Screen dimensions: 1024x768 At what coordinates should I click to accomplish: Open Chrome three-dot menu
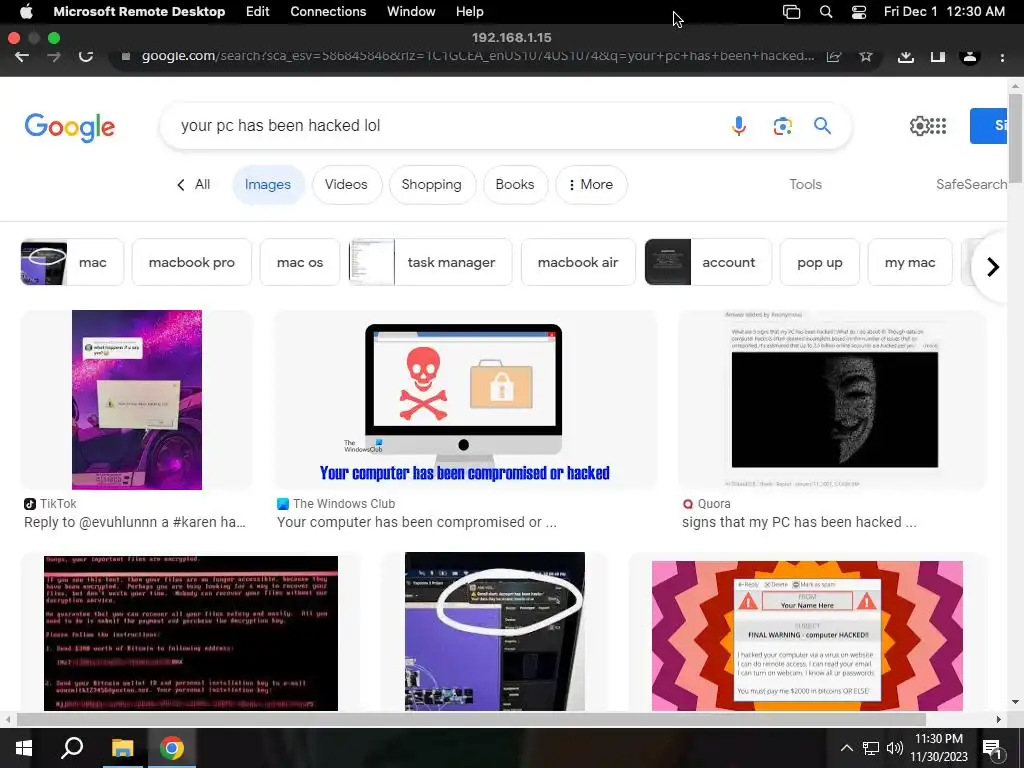[1002, 57]
